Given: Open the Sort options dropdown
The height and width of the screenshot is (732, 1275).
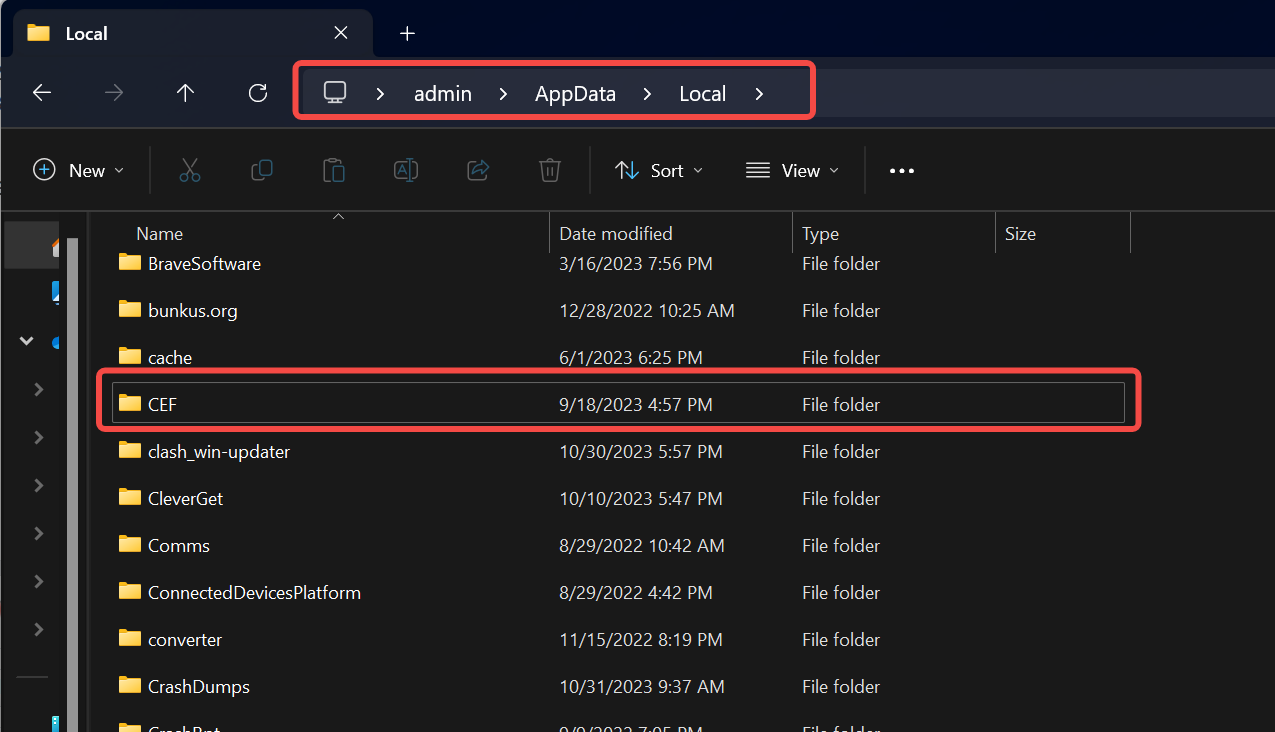Looking at the screenshot, I should [x=659, y=171].
